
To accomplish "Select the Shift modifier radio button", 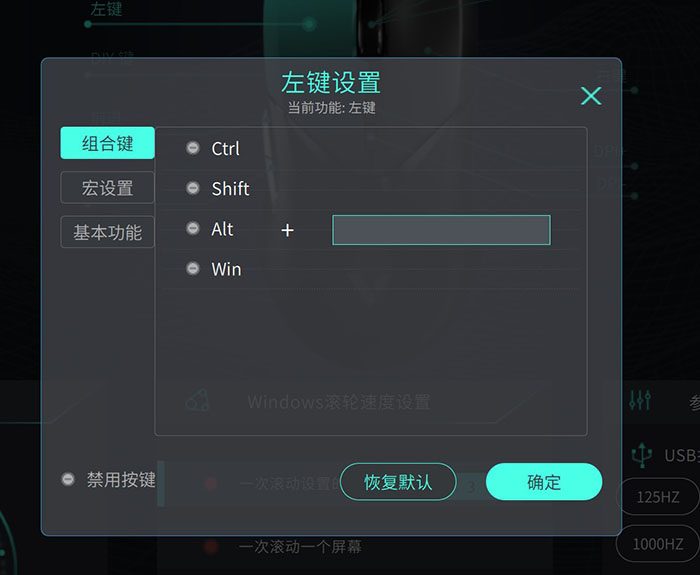I will click(193, 188).
